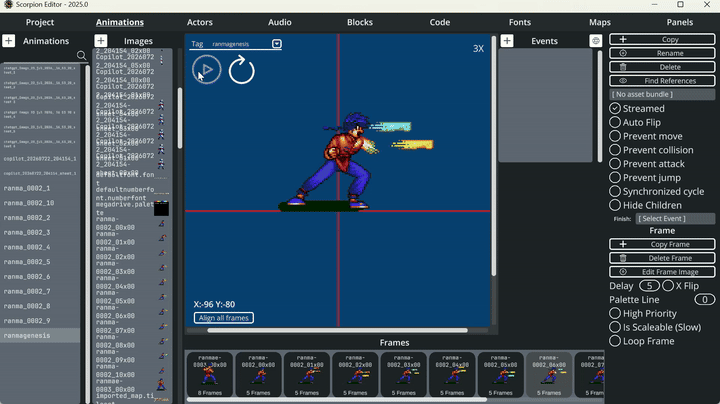Enable Loop Frame

pyautogui.click(x=615, y=341)
